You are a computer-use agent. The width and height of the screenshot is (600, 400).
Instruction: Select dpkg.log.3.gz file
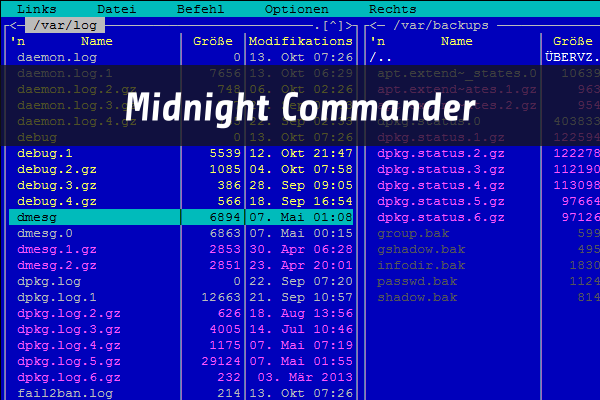(69, 330)
